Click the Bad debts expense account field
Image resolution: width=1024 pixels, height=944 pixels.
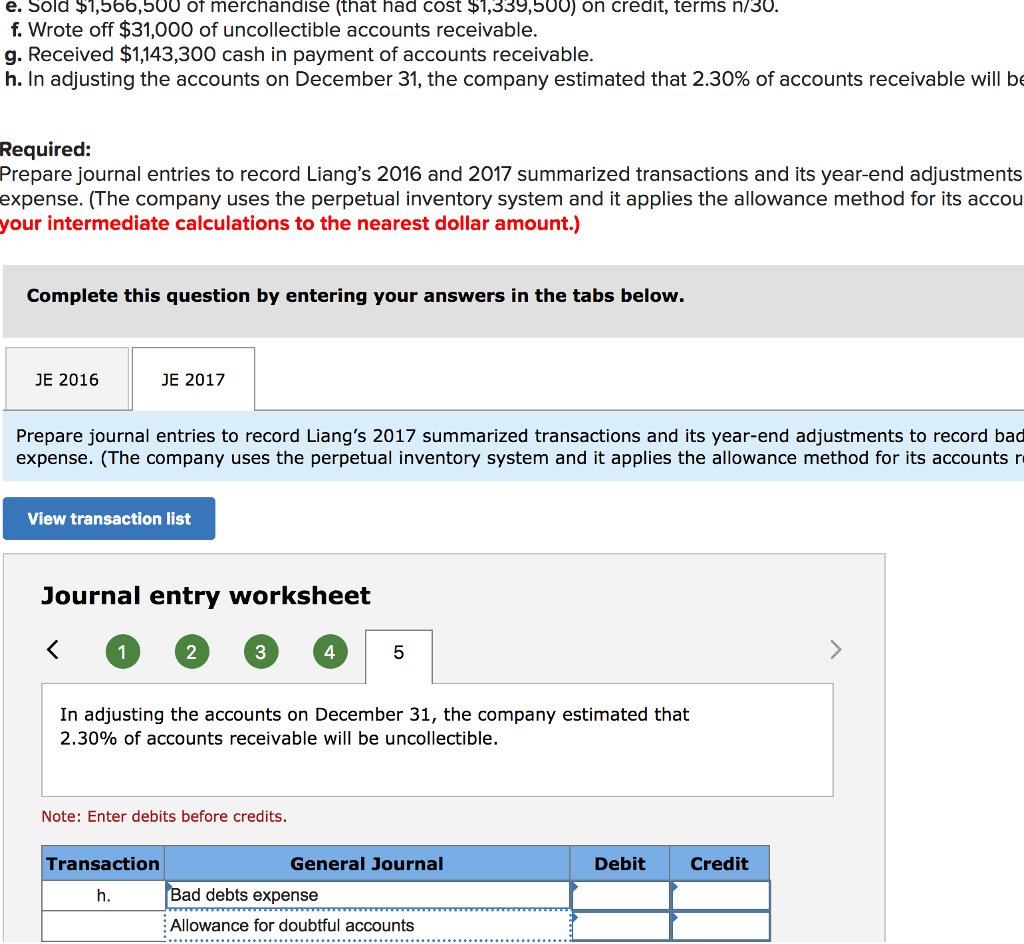368,895
